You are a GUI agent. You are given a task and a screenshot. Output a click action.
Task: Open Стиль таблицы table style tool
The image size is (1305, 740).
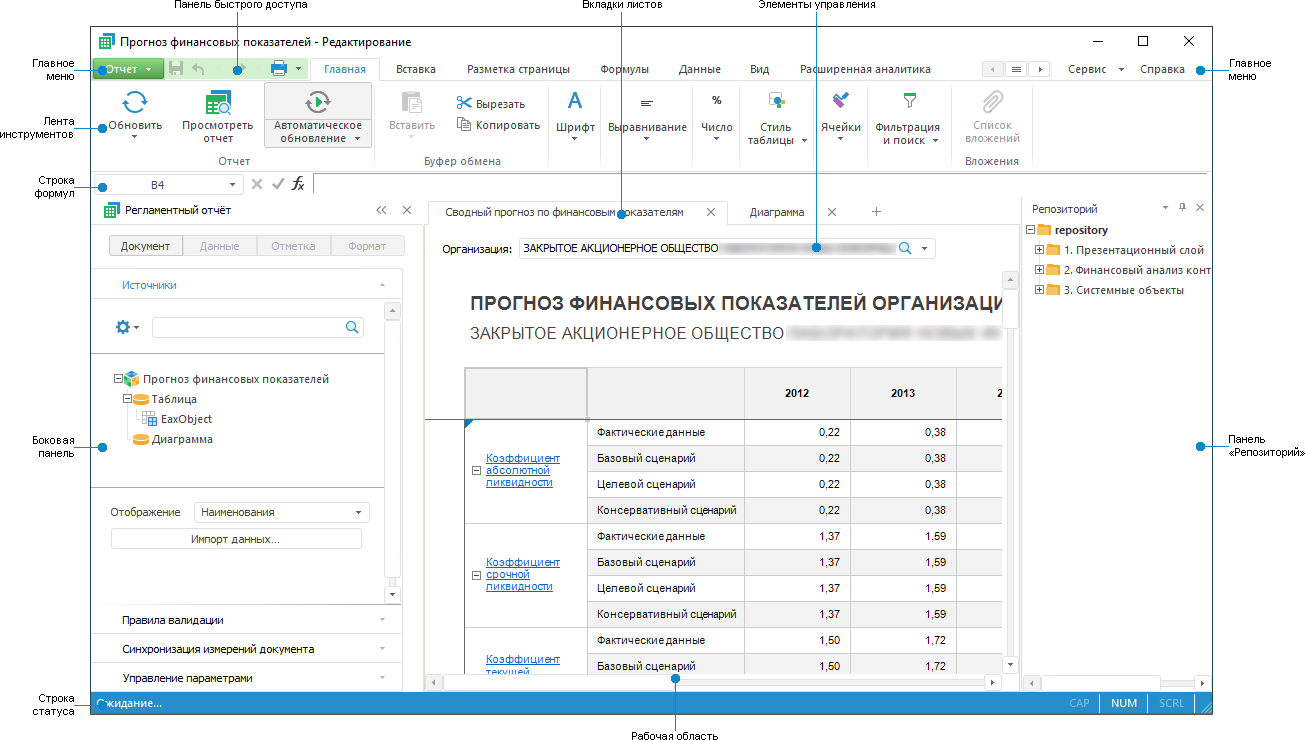776,101
